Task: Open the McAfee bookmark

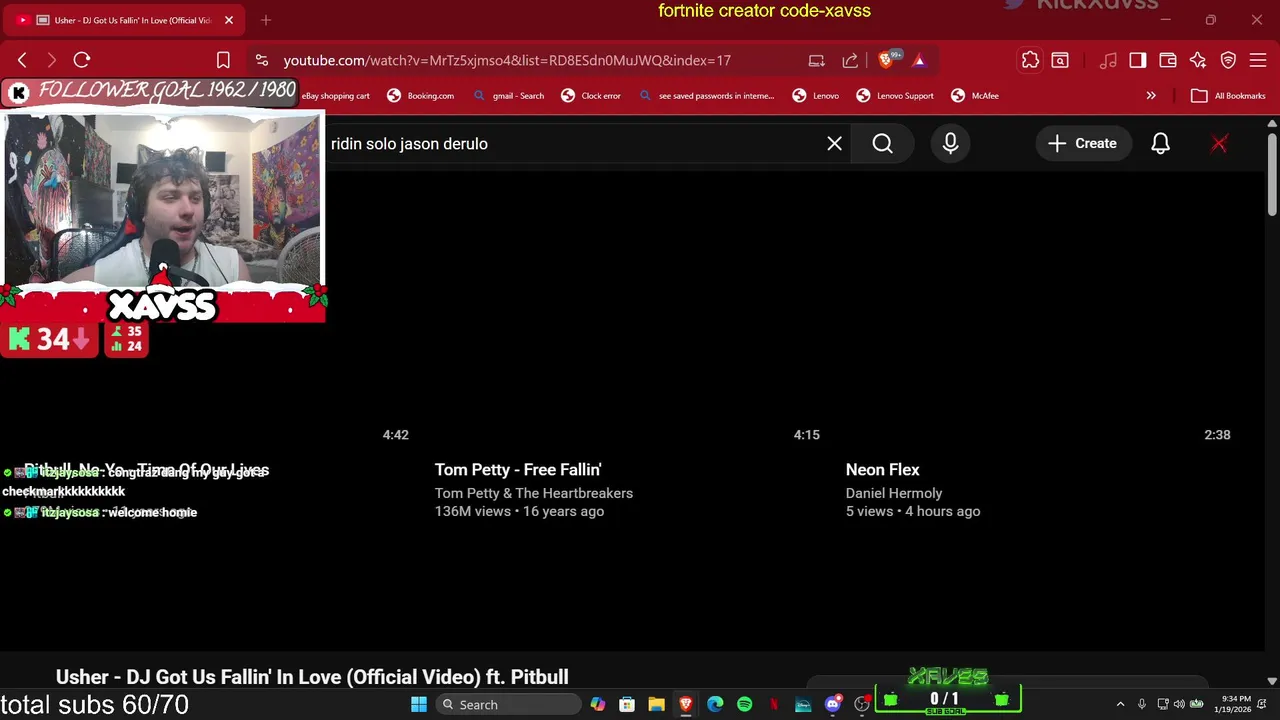Action: pos(974,96)
